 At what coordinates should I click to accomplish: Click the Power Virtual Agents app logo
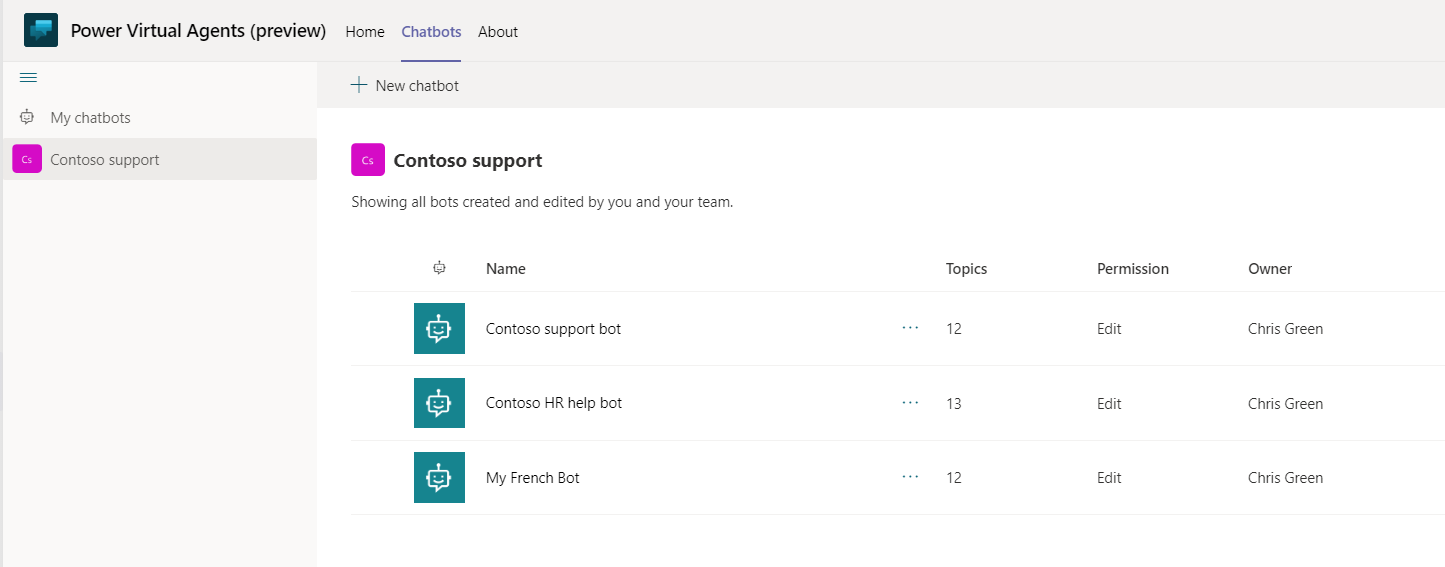click(x=41, y=31)
